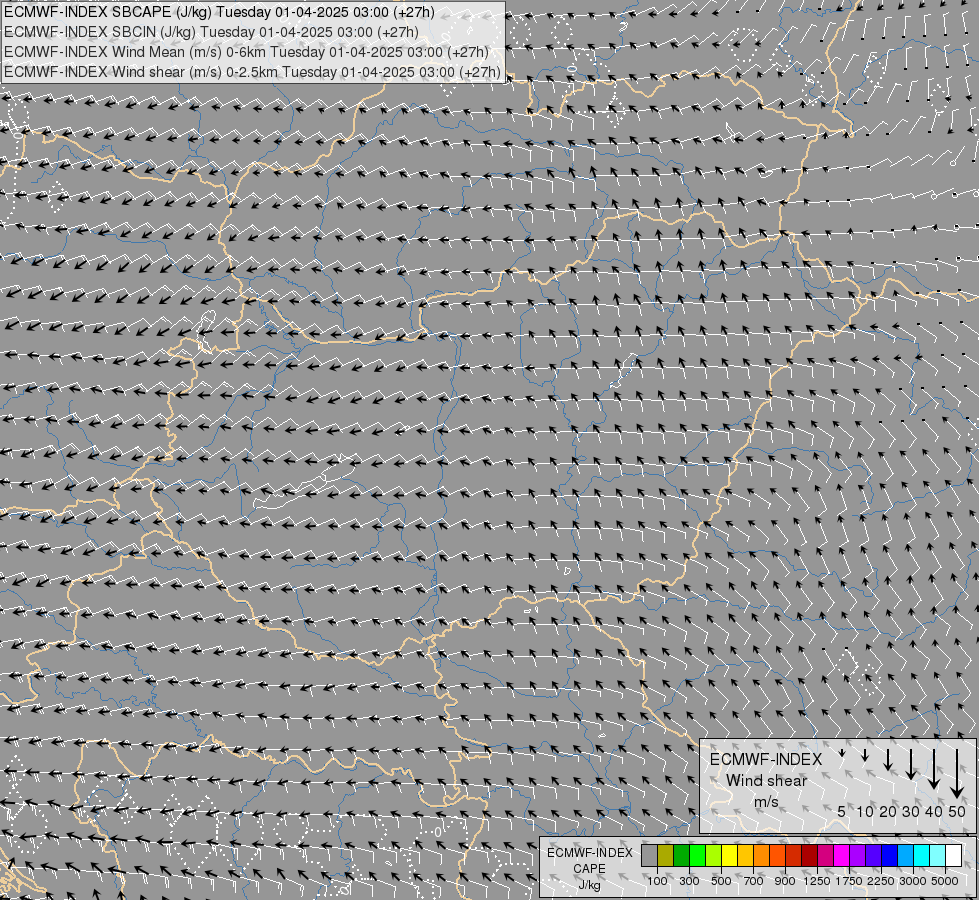The height and width of the screenshot is (900, 979).
Task: Click the 5 label under shear arrows
Action: pyautogui.click(x=842, y=812)
